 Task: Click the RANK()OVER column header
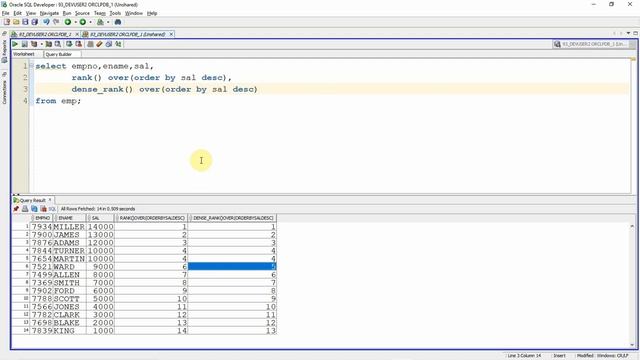coord(152,218)
